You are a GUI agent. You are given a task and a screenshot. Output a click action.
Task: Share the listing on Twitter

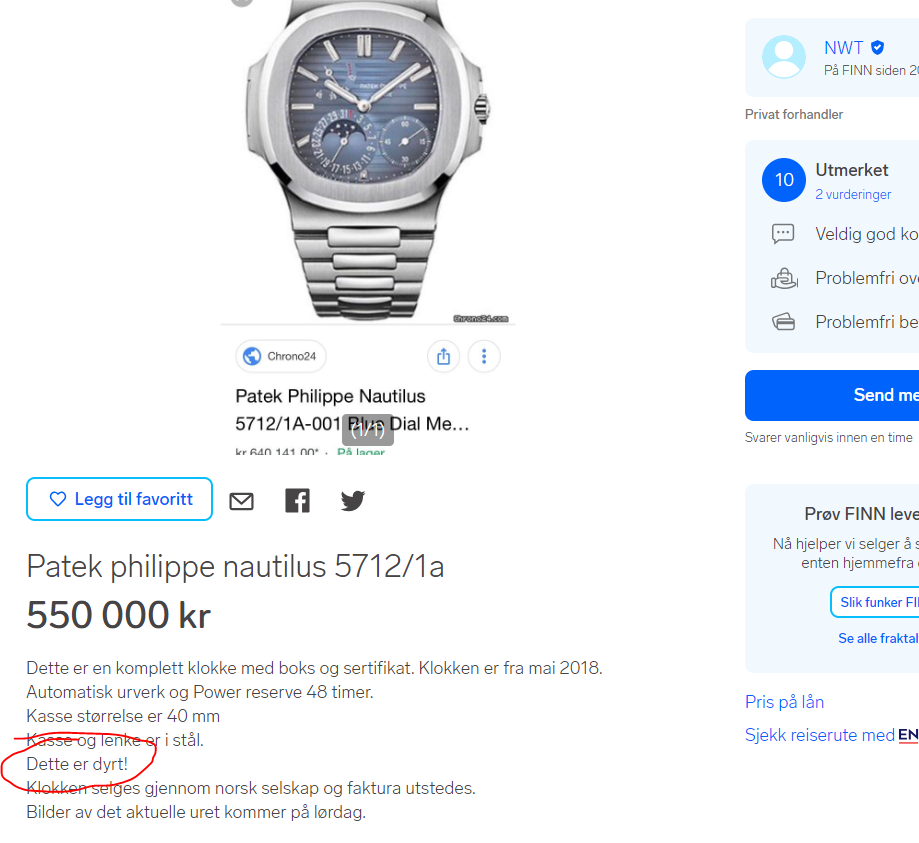(353, 500)
